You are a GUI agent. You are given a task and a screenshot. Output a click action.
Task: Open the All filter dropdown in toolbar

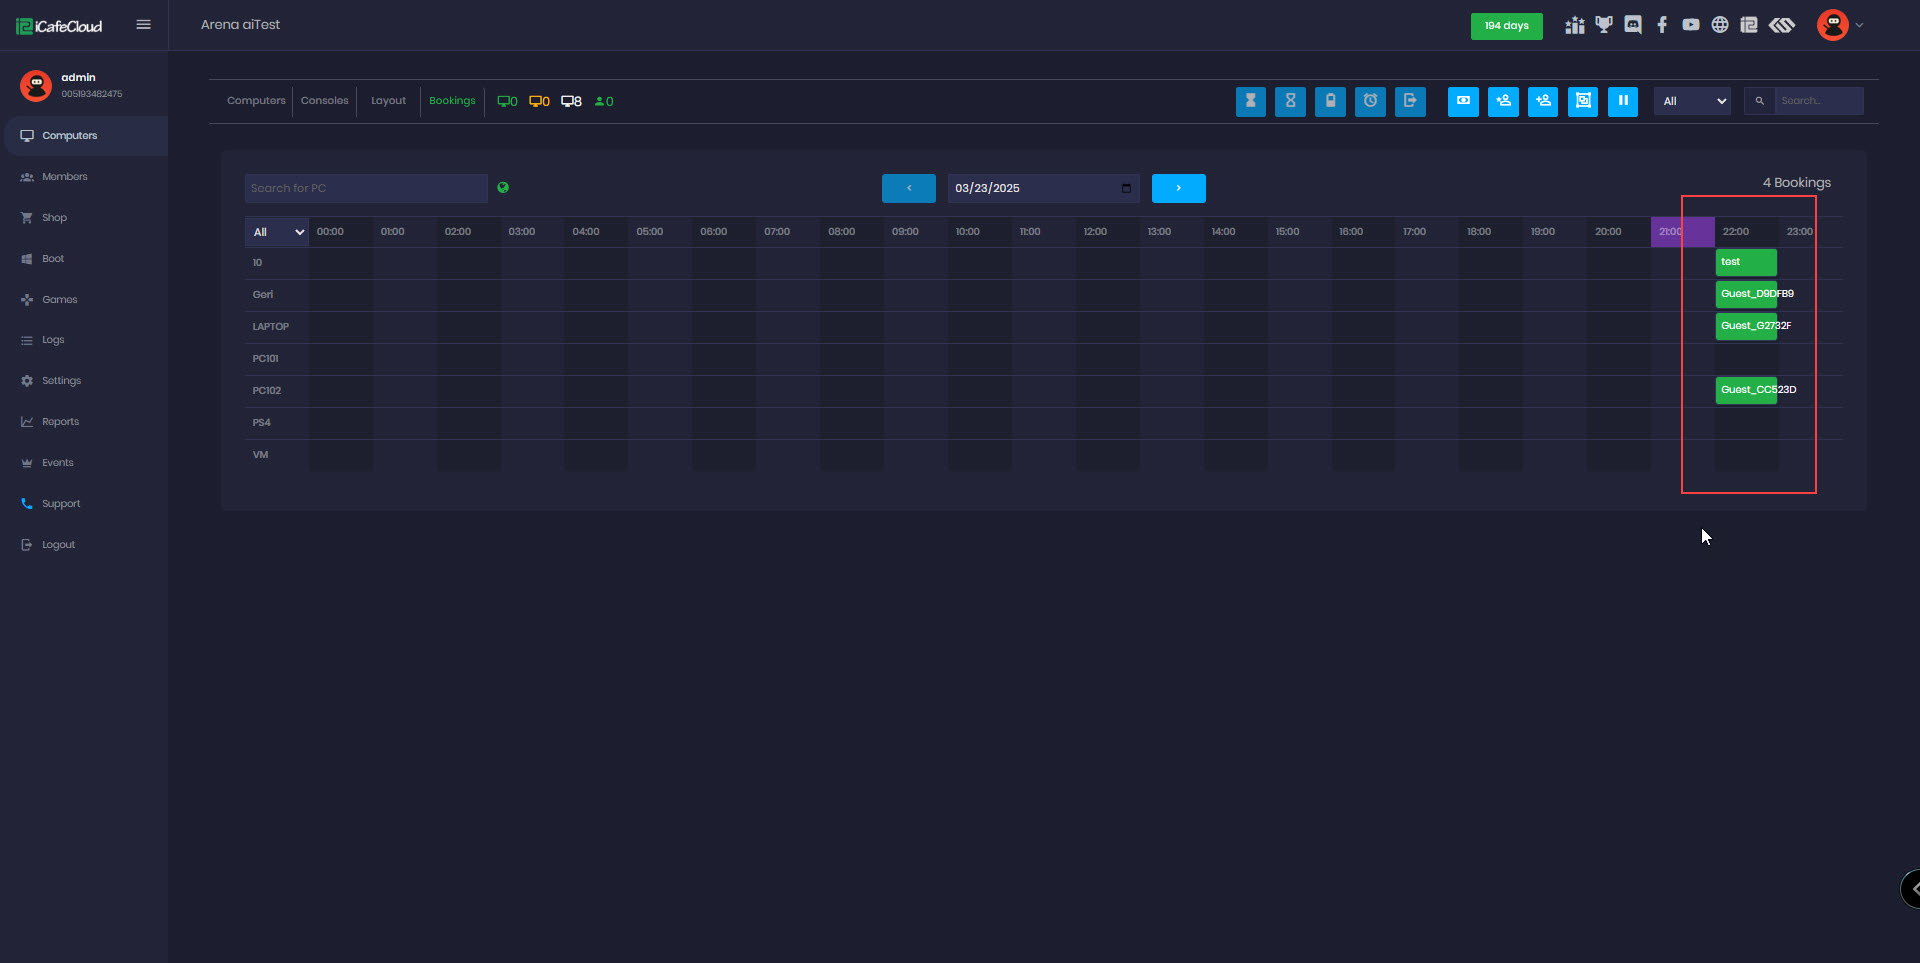1692,101
